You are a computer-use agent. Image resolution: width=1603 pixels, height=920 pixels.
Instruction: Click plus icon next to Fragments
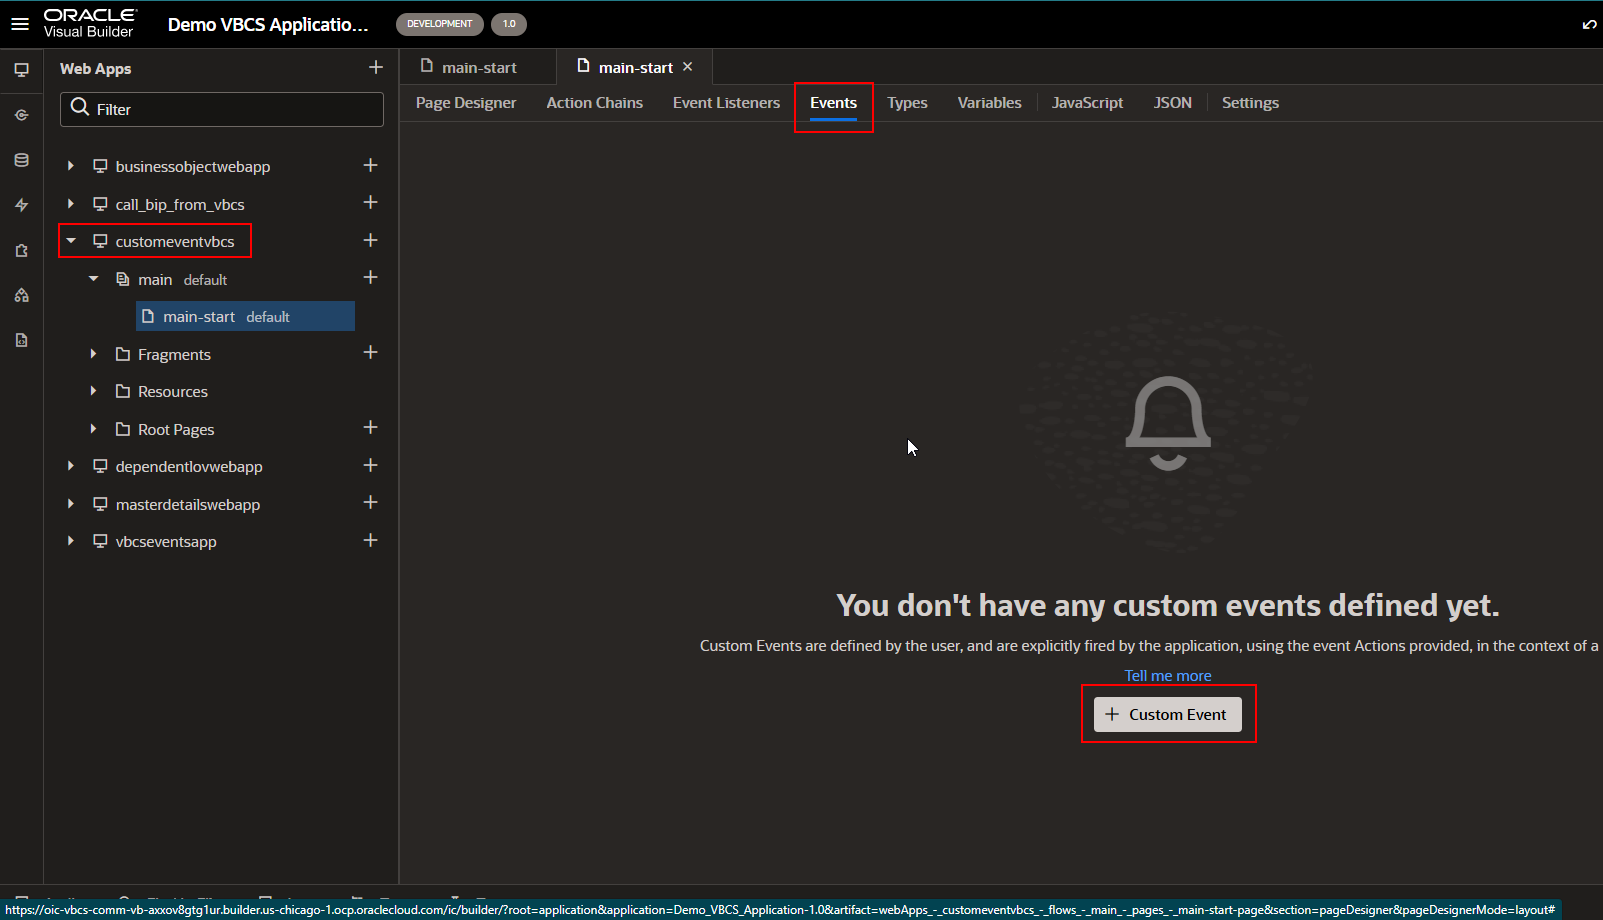(370, 352)
